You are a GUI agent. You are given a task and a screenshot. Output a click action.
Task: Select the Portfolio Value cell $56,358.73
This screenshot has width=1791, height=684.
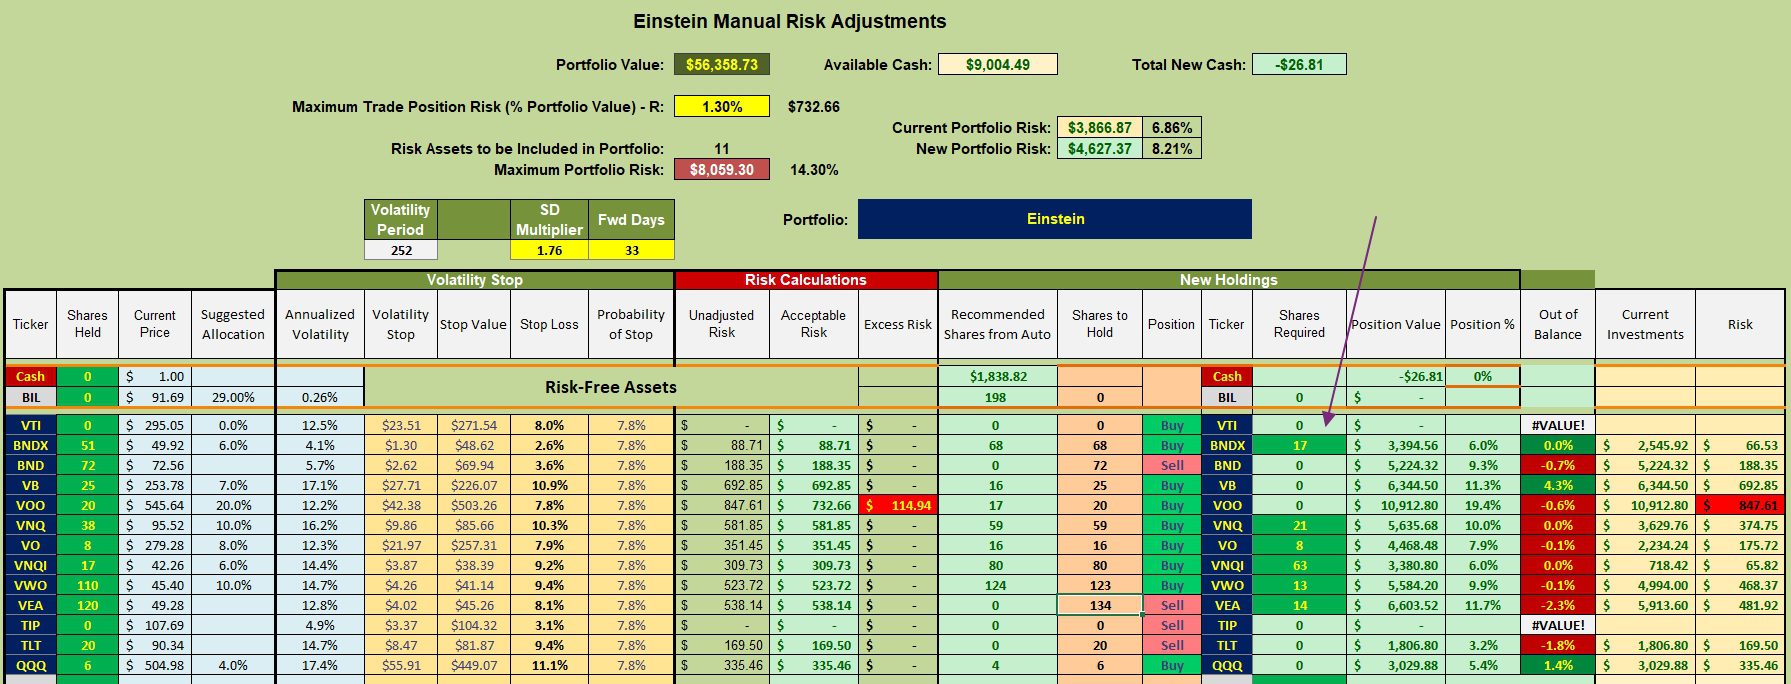point(722,64)
